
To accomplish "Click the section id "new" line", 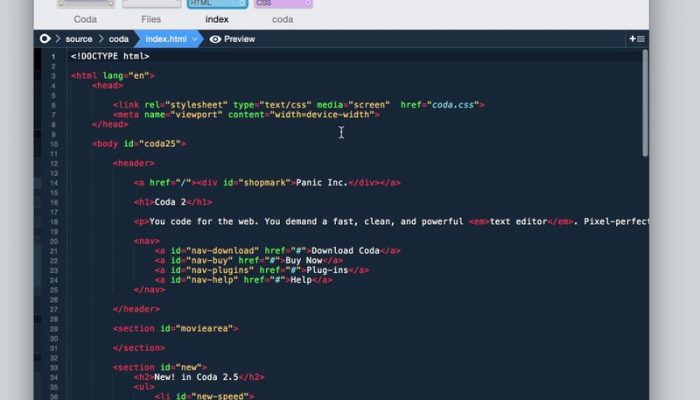I will (x=160, y=368).
